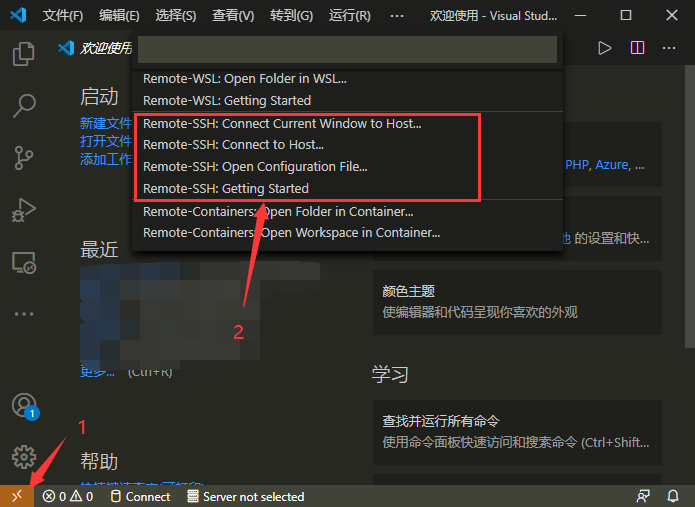Screen dimensions: 695x507
Task: Open the notifications bell icon
Action: point(673,496)
